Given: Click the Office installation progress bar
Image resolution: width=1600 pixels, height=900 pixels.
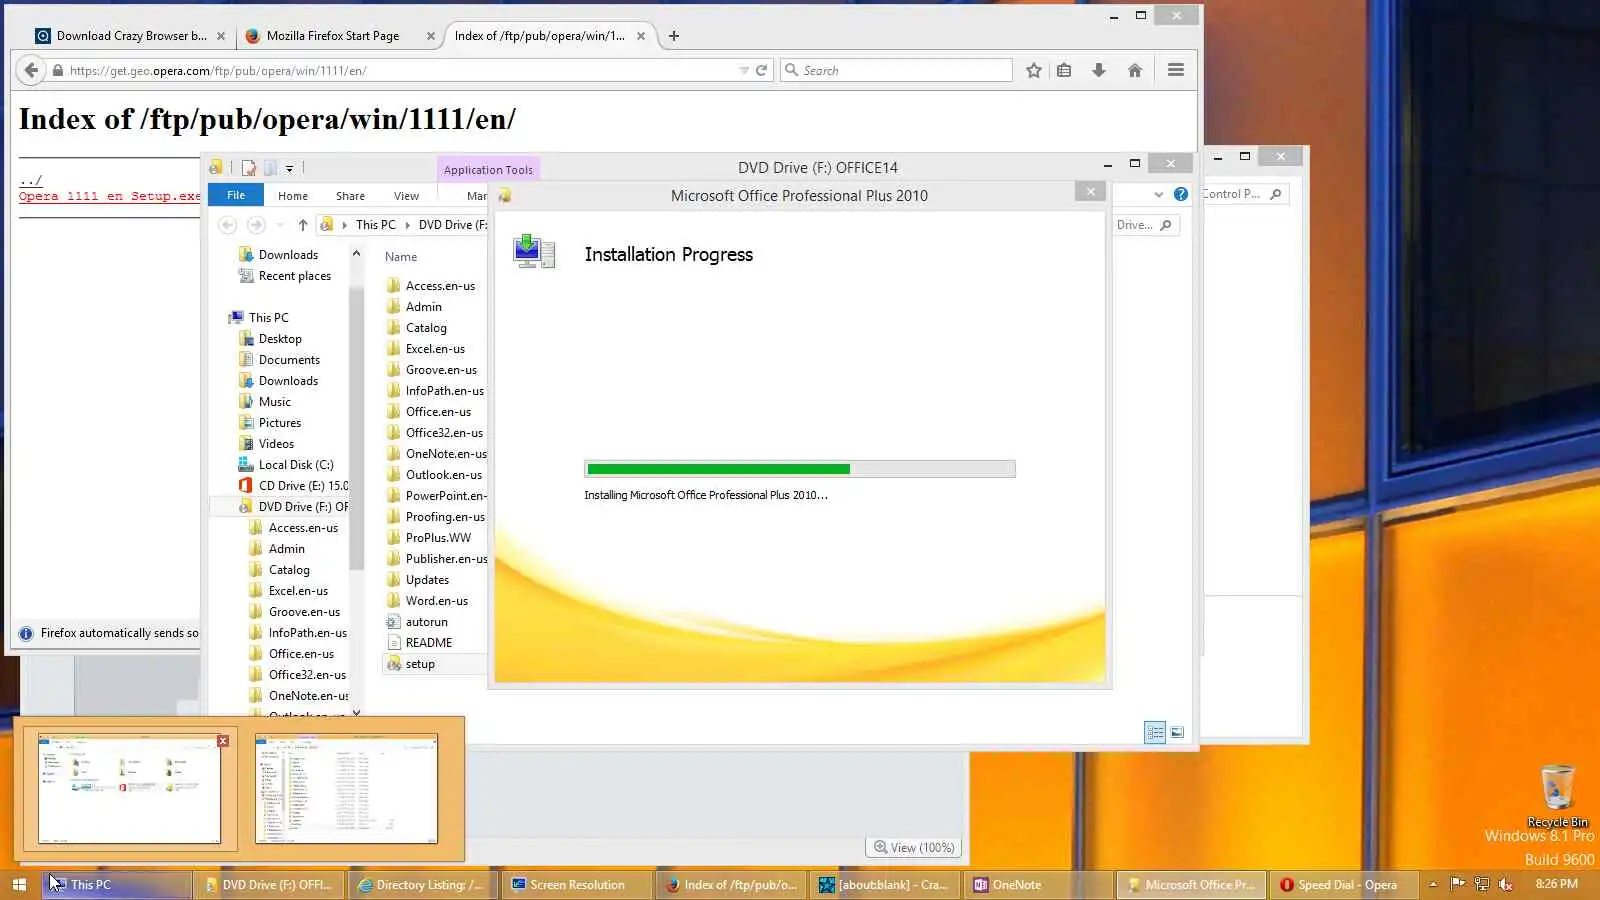Looking at the screenshot, I should pos(800,469).
